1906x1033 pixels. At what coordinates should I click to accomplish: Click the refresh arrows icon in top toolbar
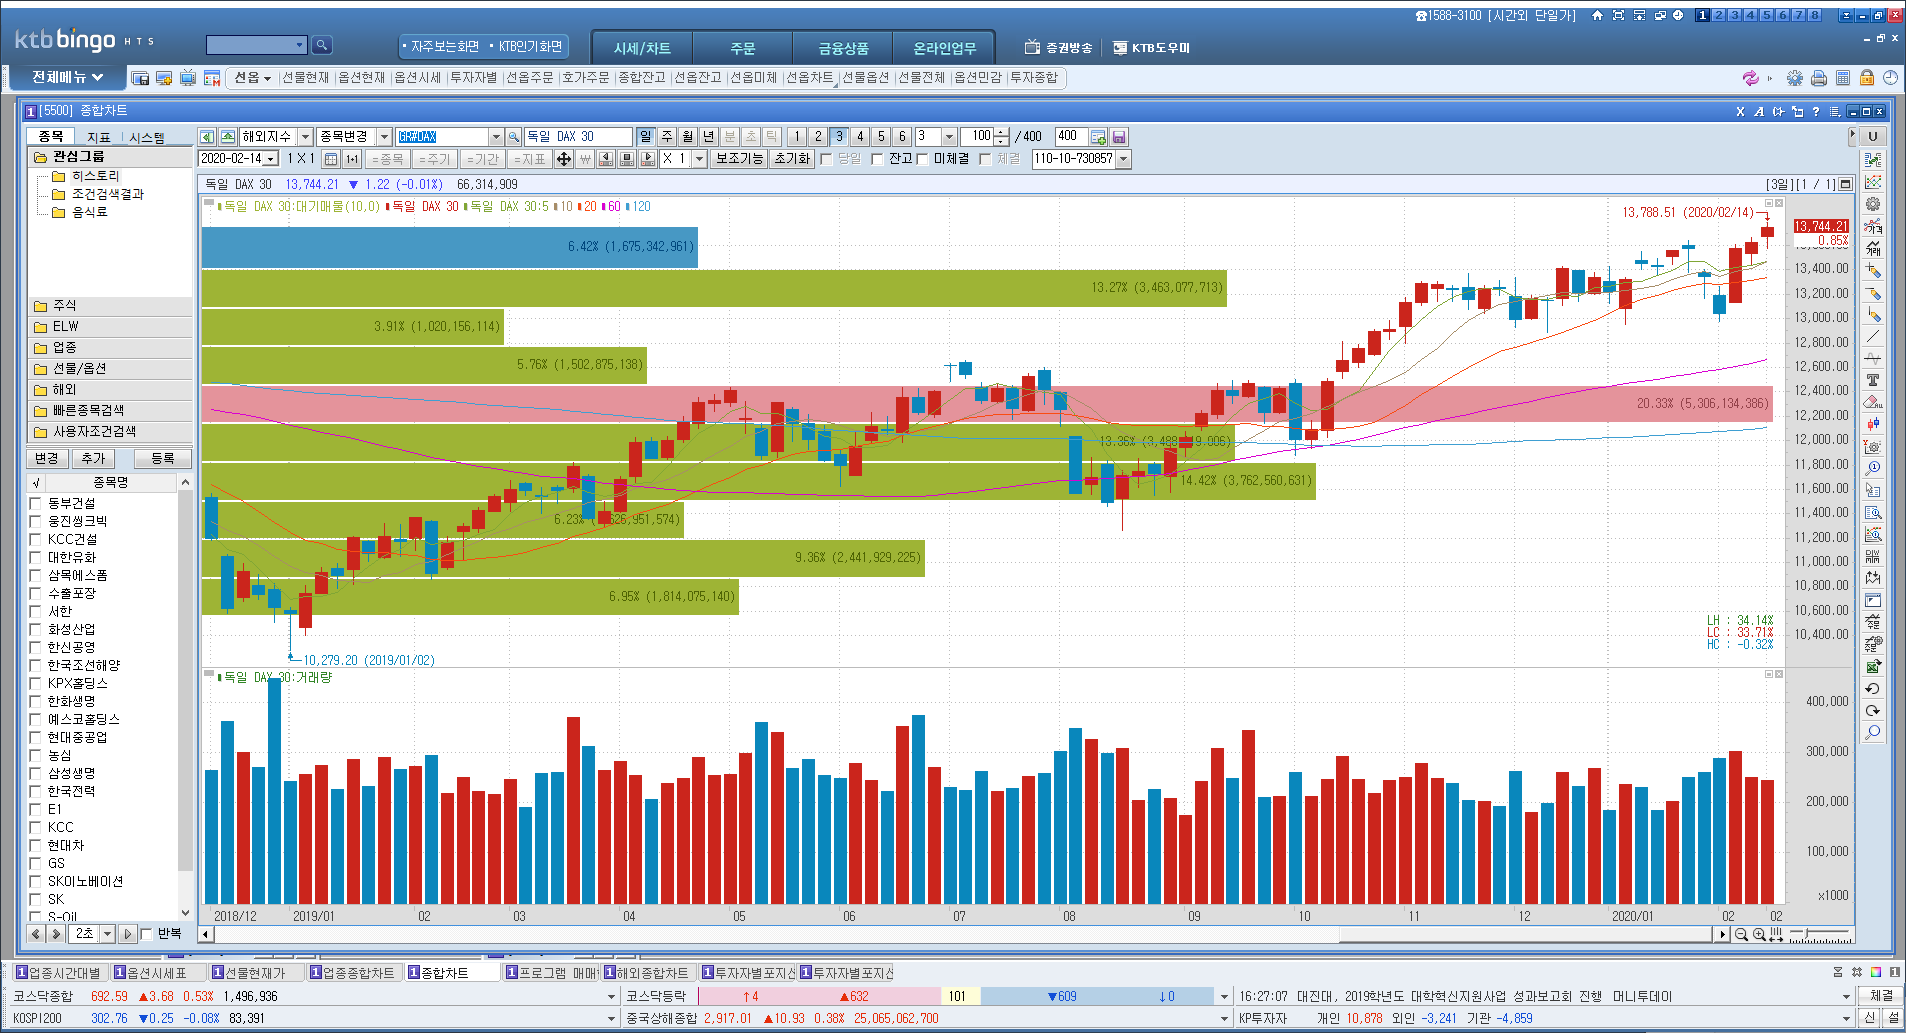pyautogui.click(x=1750, y=78)
